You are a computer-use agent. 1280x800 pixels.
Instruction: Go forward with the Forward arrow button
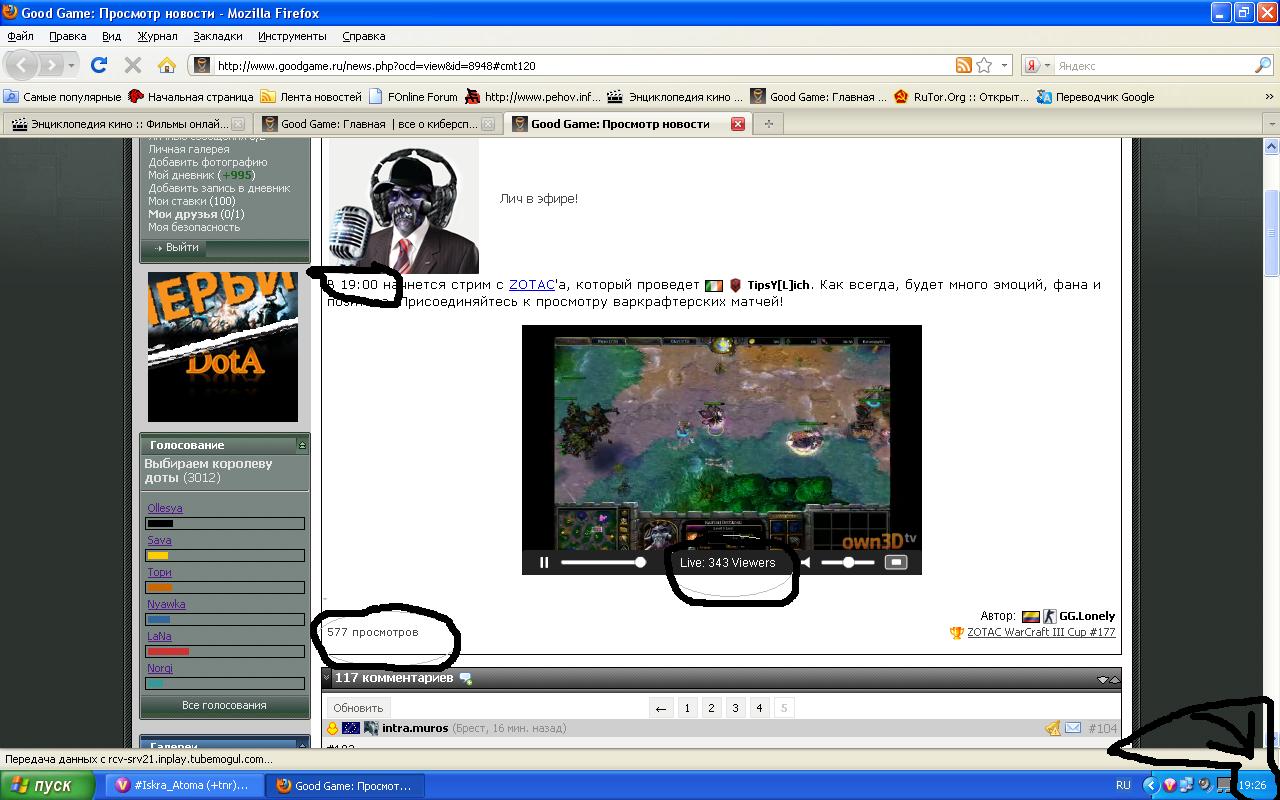tap(50, 65)
